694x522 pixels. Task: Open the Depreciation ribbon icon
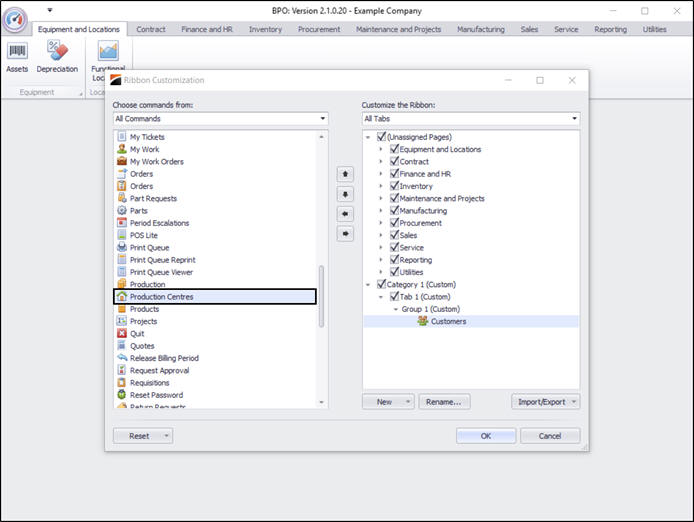(x=58, y=50)
